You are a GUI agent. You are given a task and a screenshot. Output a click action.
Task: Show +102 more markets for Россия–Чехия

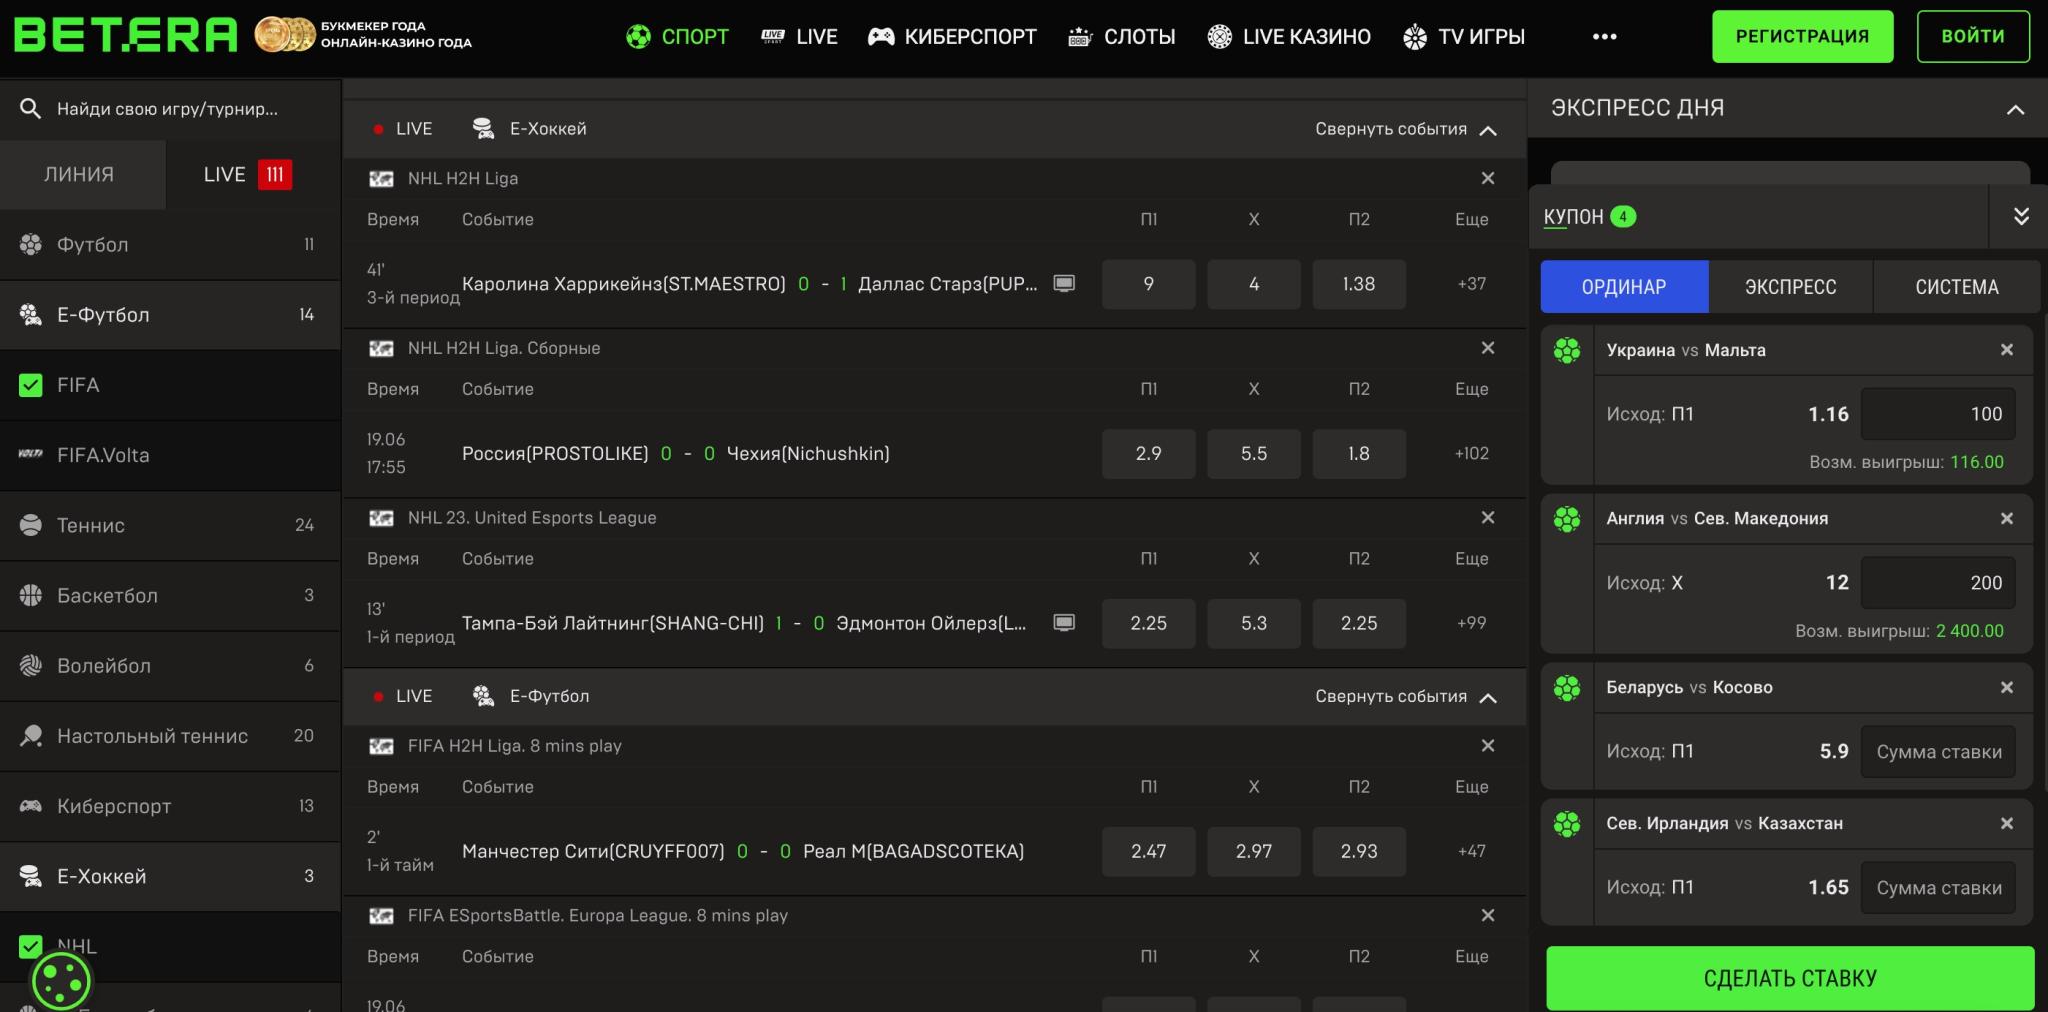tap(1472, 453)
